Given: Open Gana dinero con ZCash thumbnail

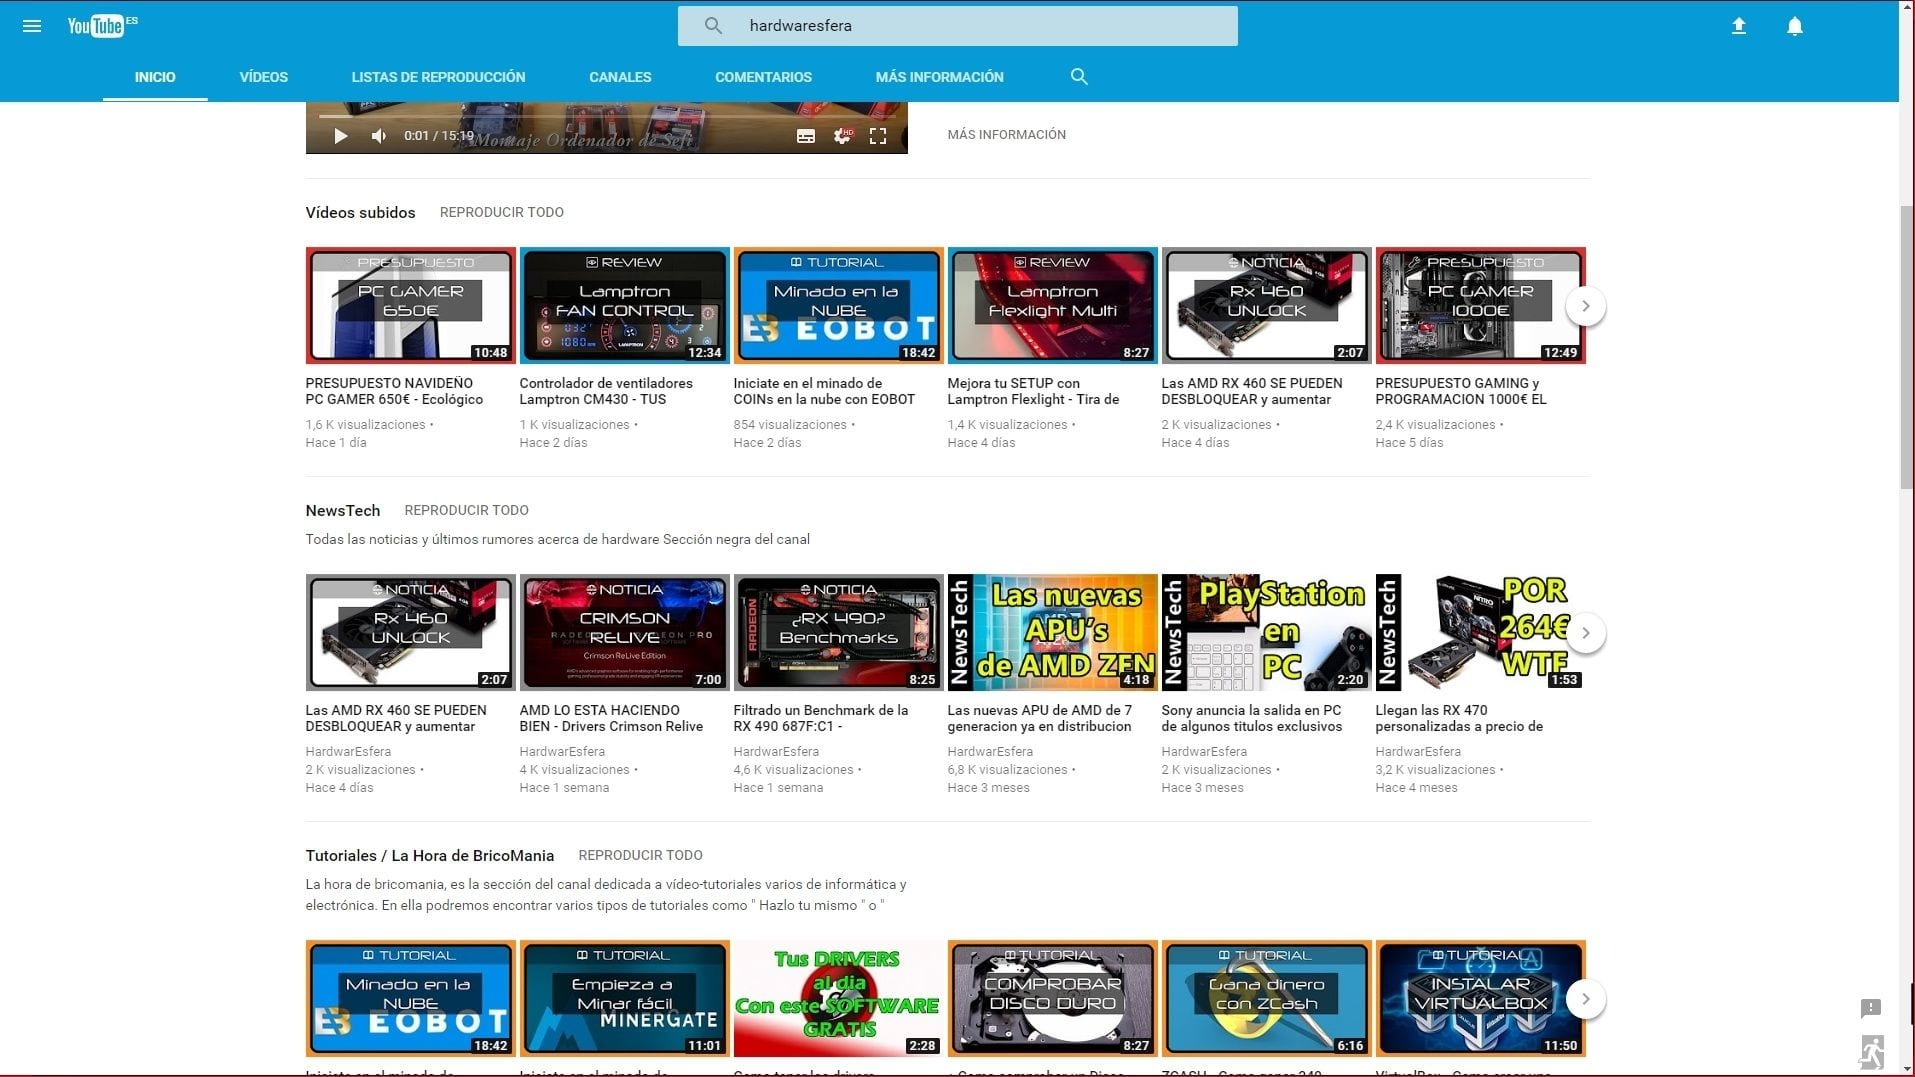Looking at the screenshot, I should pyautogui.click(x=1266, y=998).
